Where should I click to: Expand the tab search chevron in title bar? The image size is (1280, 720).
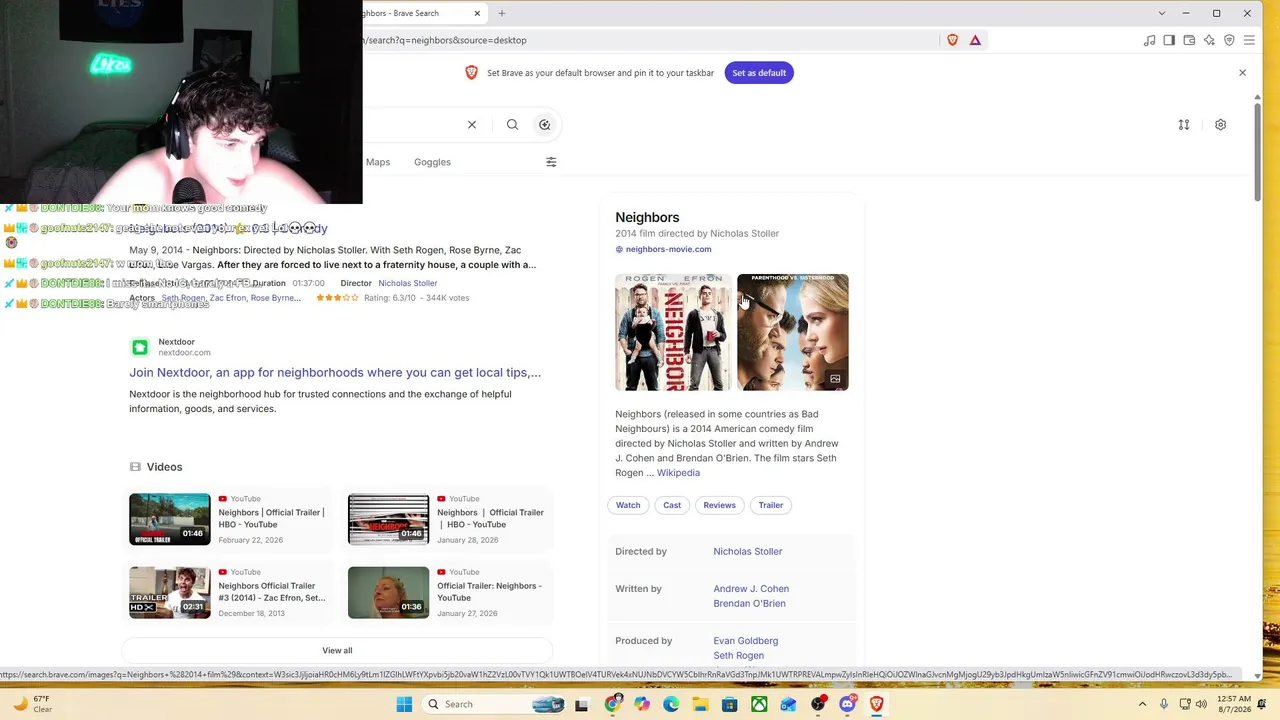tap(1162, 13)
